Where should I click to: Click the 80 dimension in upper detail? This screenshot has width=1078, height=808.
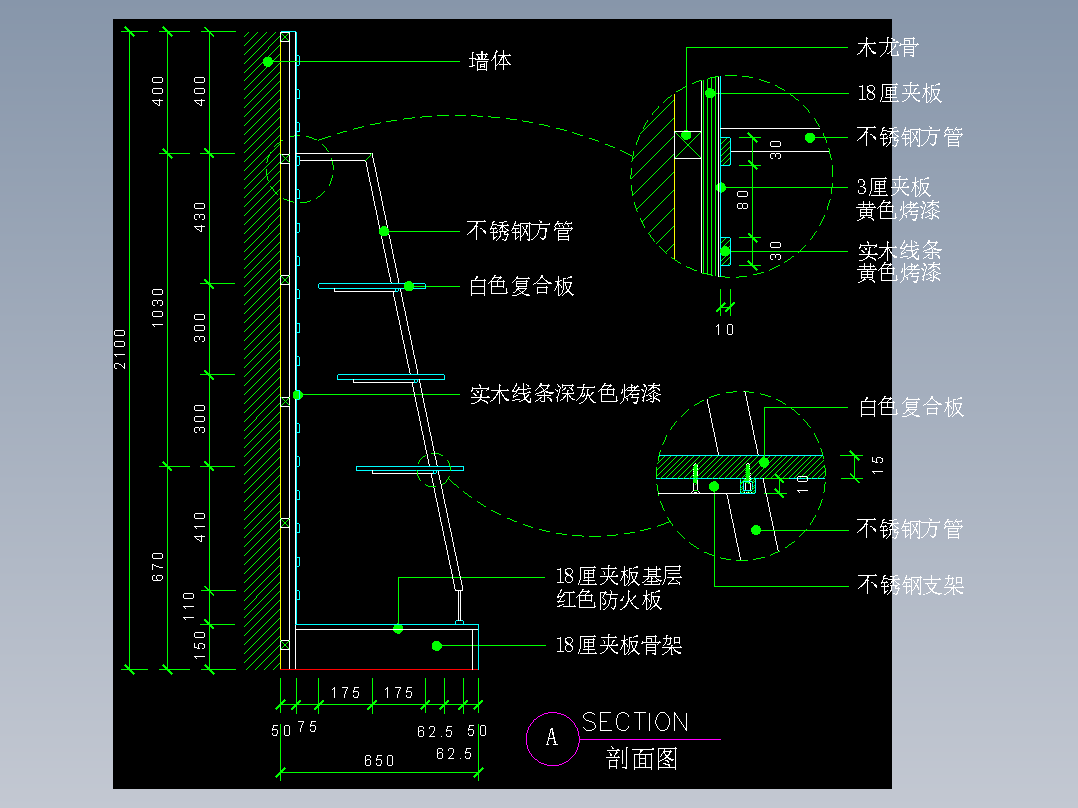743,200
